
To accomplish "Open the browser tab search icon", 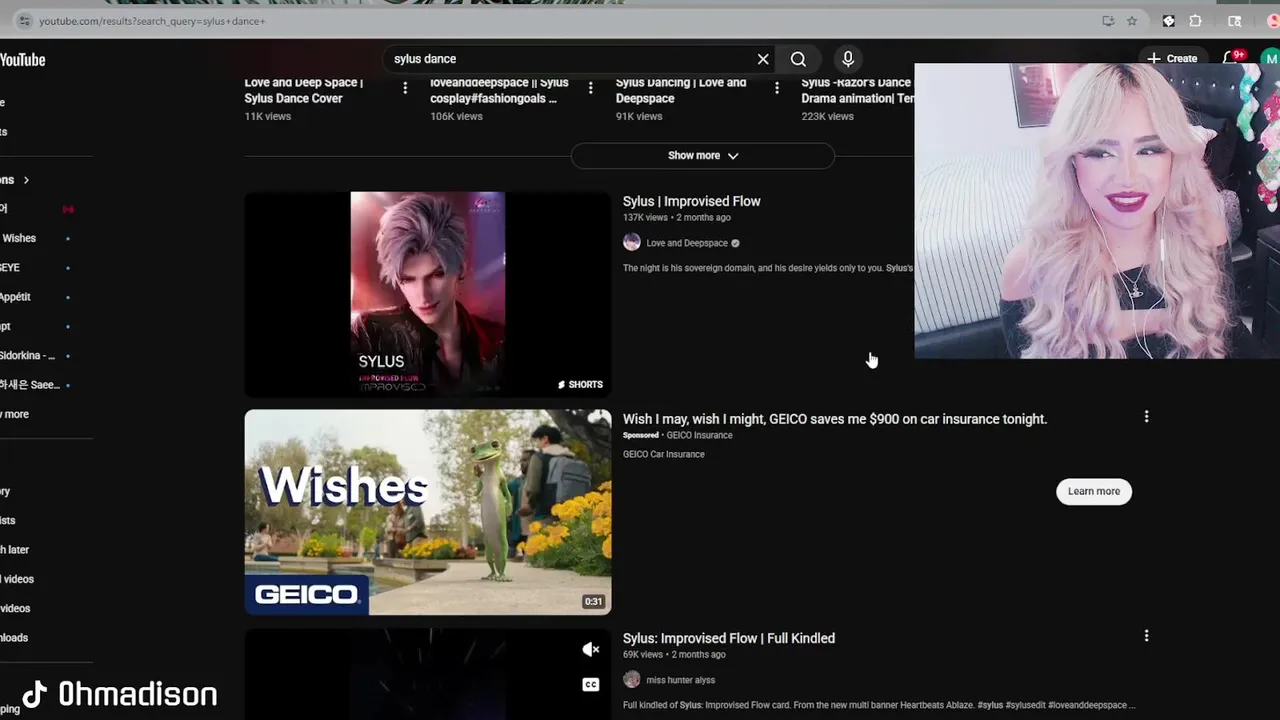I will (x=1235, y=21).
